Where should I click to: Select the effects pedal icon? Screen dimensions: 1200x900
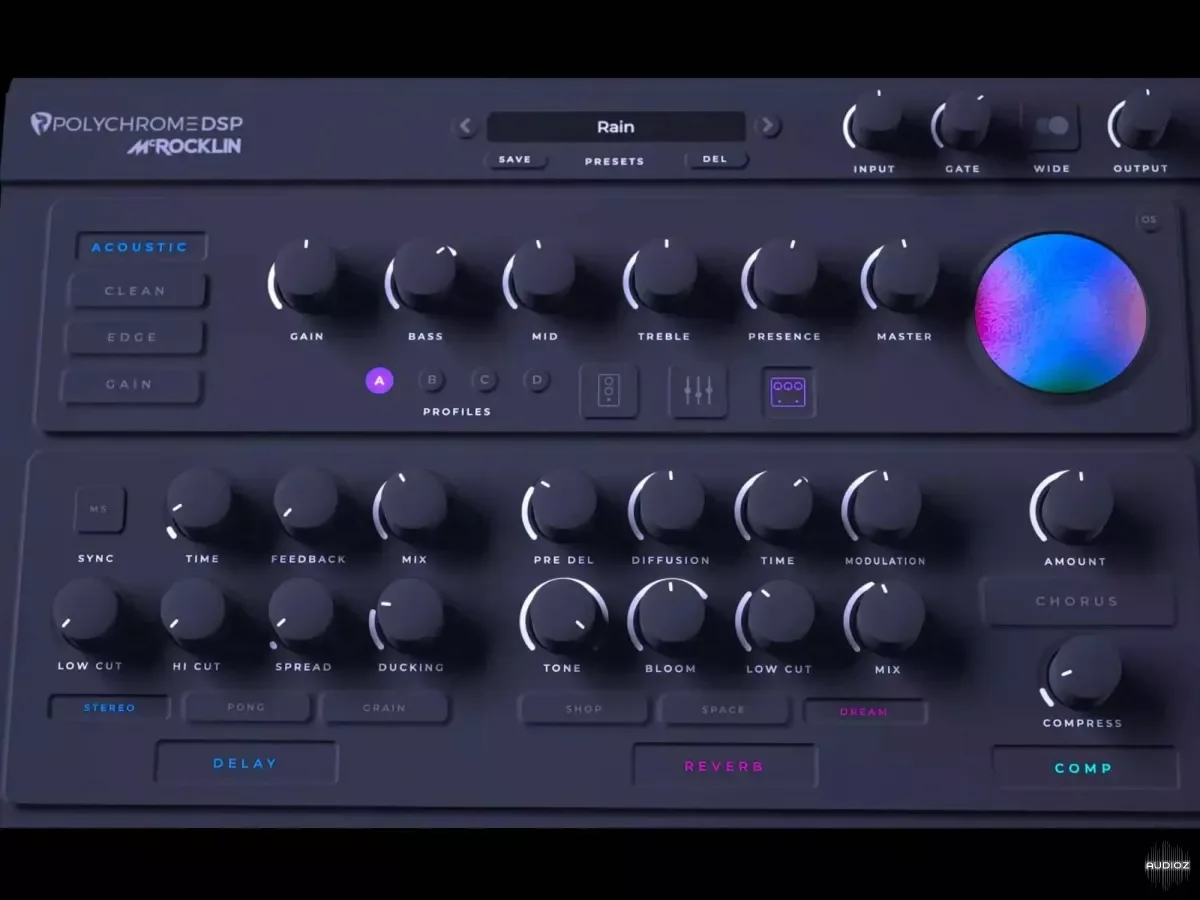point(789,391)
